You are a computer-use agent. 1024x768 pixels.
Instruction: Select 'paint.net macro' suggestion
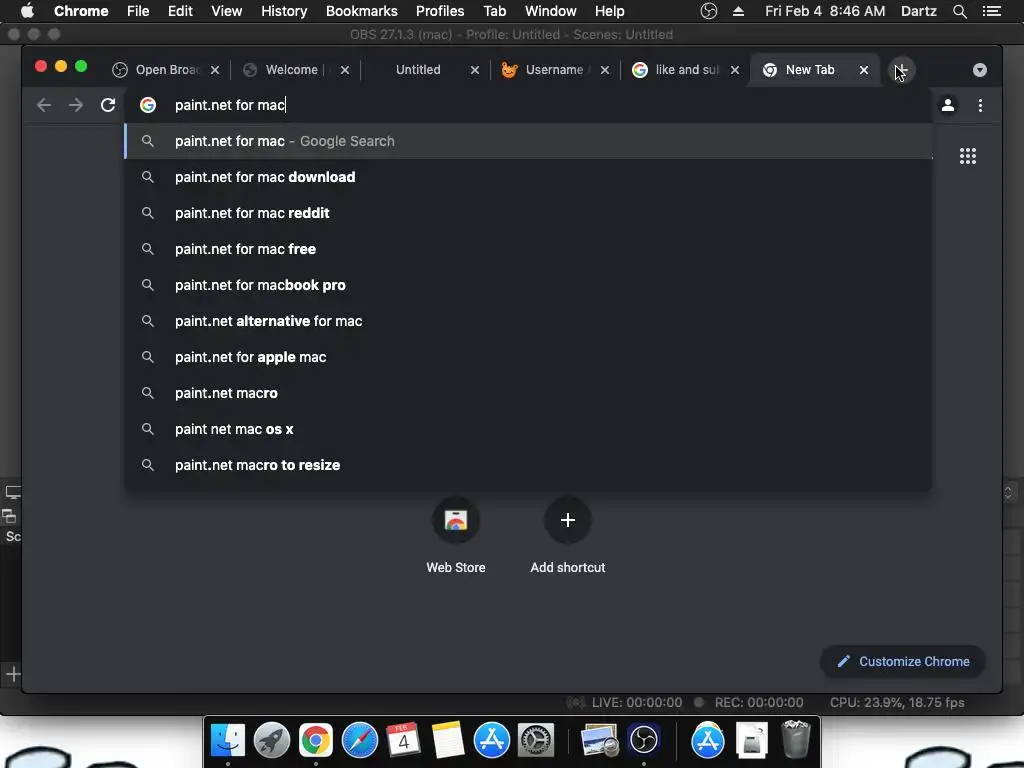pyautogui.click(x=528, y=392)
